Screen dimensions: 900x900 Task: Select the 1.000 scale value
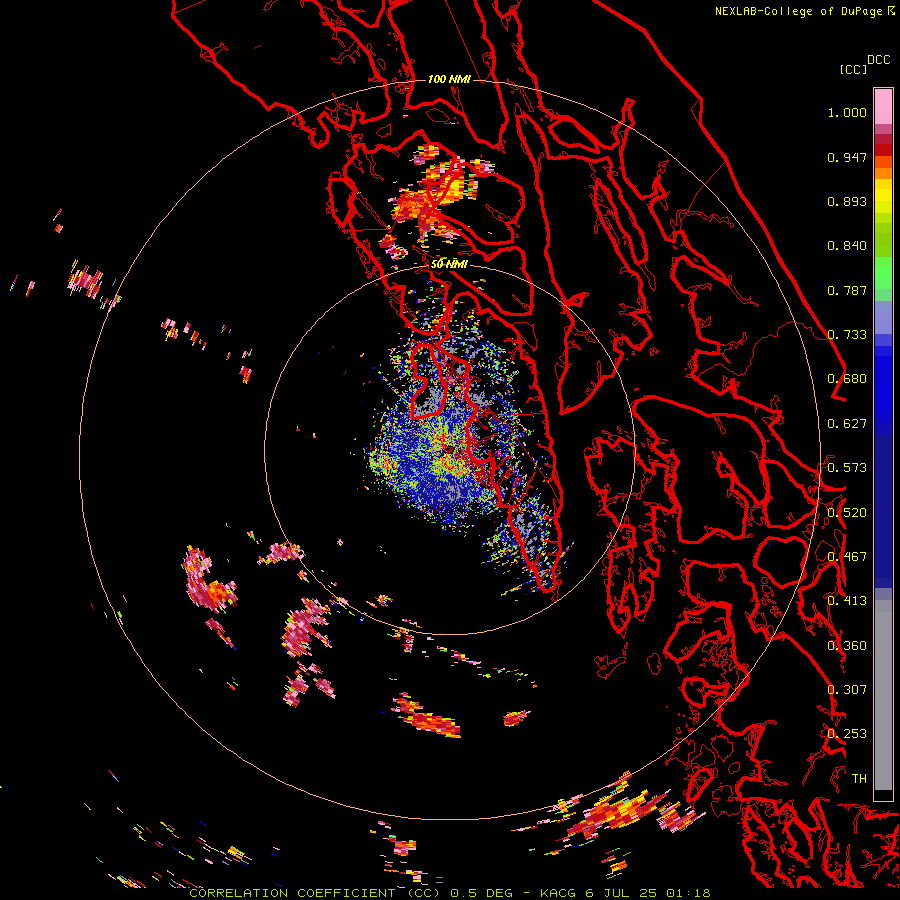click(x=847, y=112)
